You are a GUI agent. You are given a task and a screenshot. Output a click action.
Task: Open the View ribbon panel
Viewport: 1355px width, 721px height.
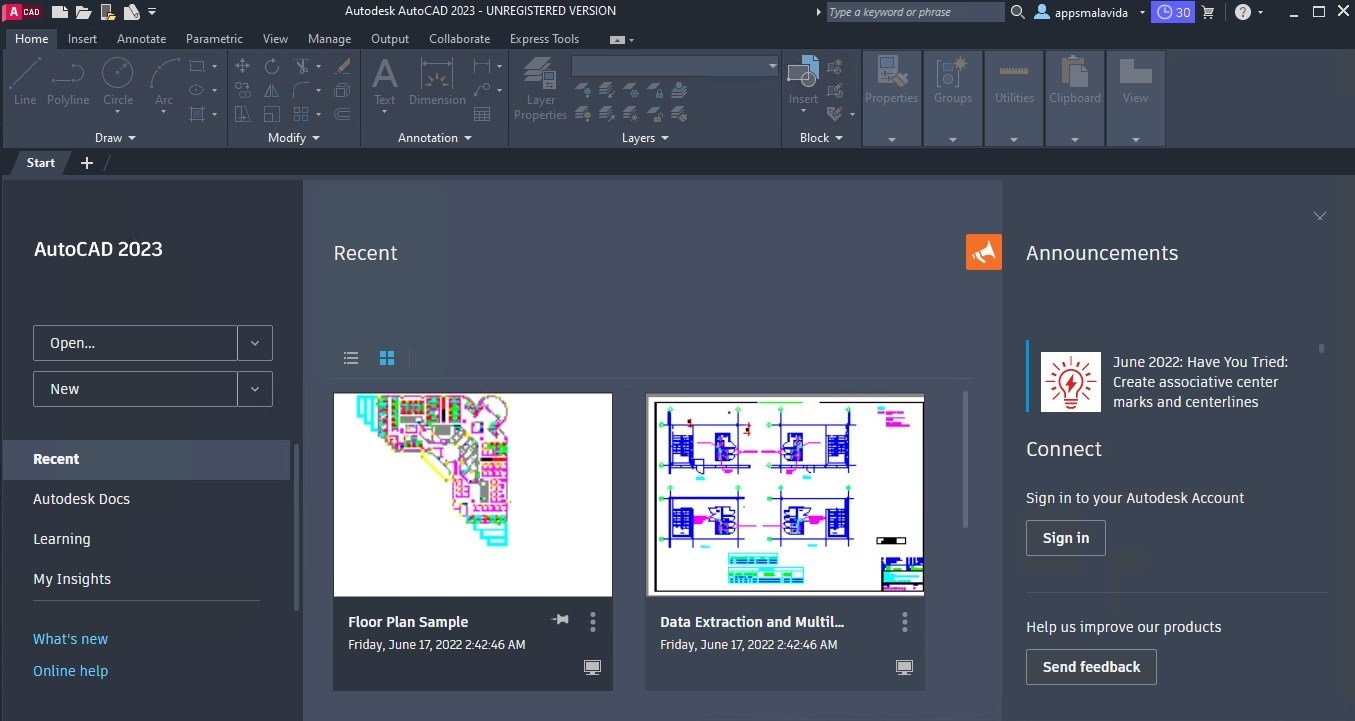(x=1135, y=98)
